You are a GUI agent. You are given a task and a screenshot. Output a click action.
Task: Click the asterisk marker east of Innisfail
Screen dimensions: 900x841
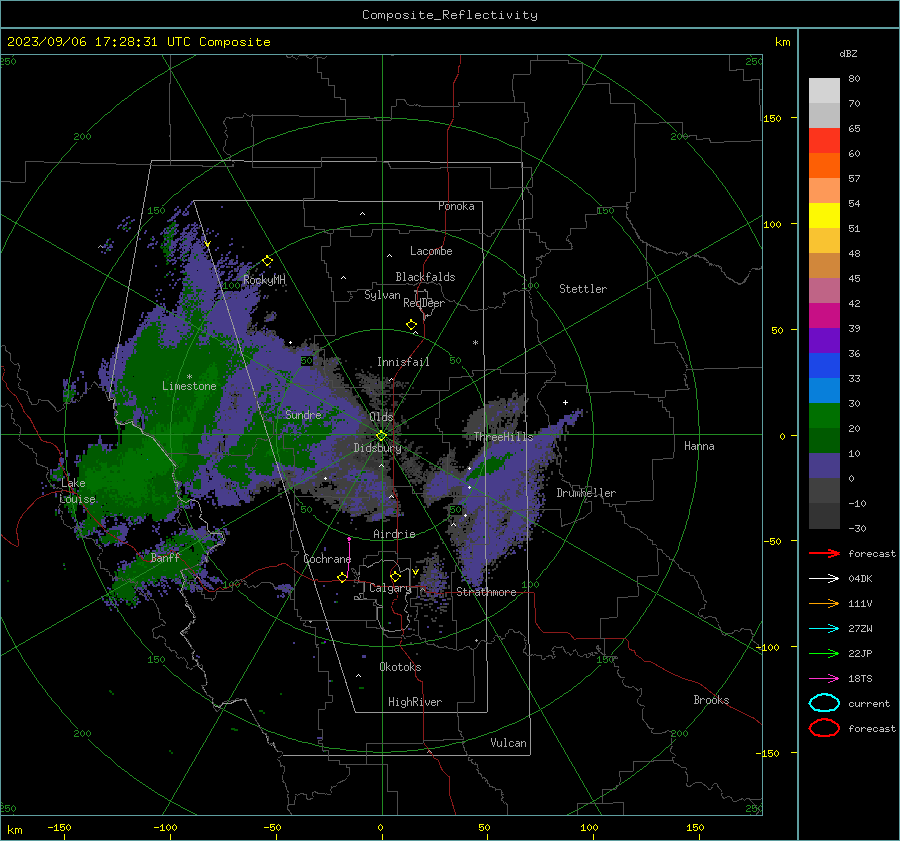tap(475, 343)
